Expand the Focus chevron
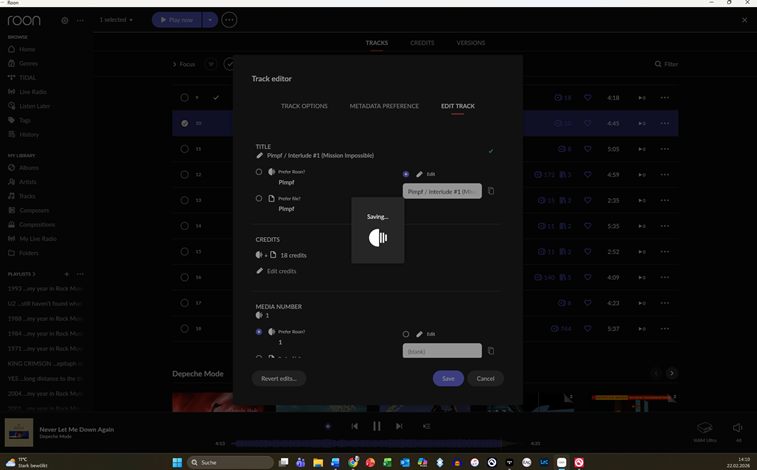The image size is (757, 470). (x=174, y=64)
